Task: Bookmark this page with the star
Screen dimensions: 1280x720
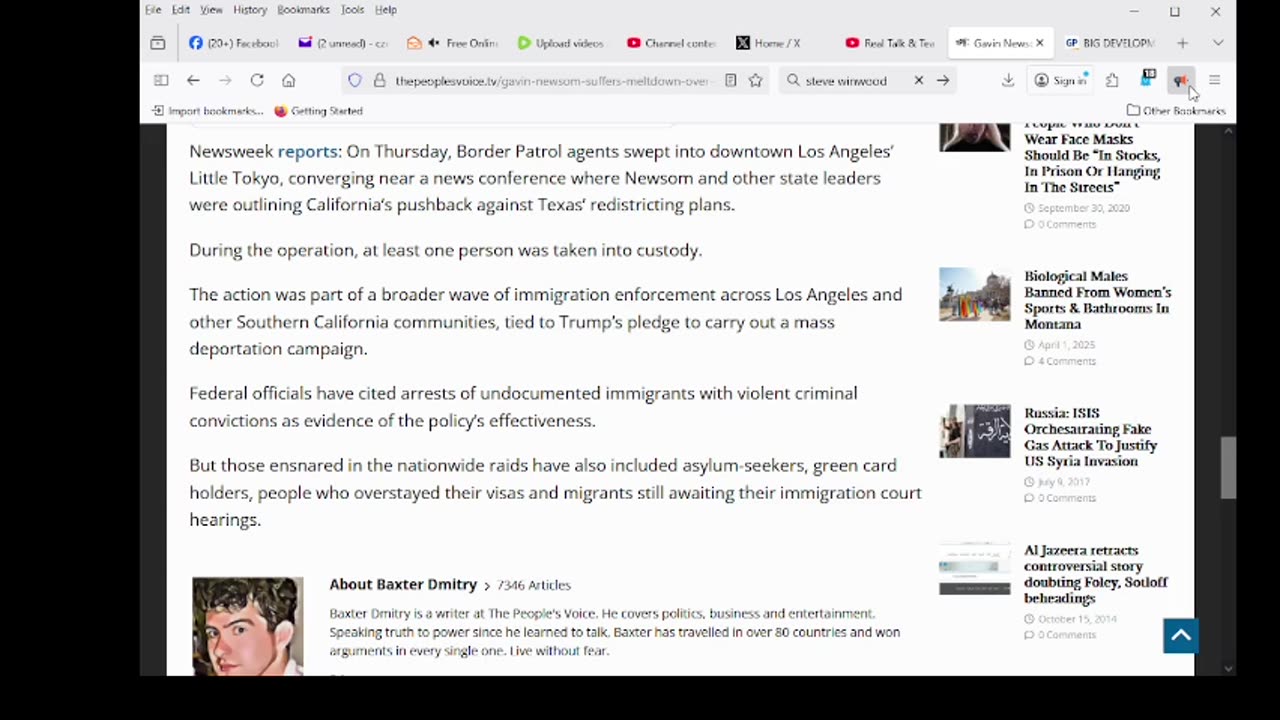Action: 756,80
